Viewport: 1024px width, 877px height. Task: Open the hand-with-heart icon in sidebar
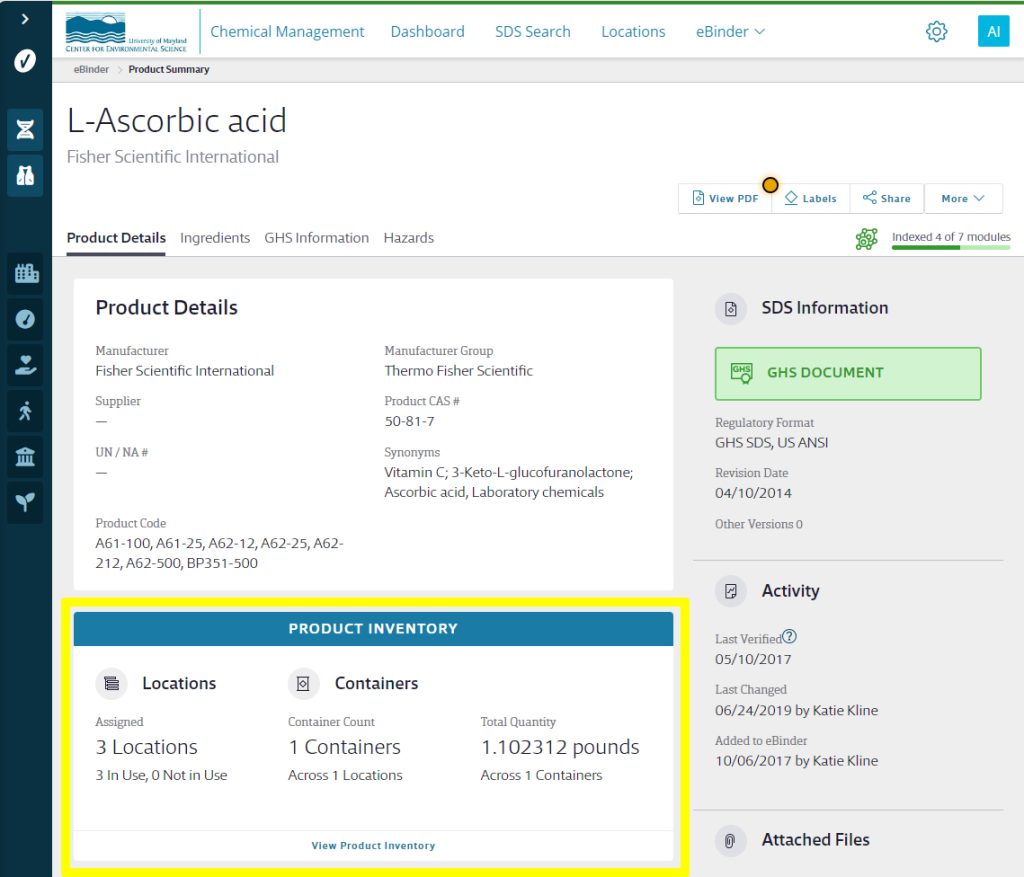(25, 365)
